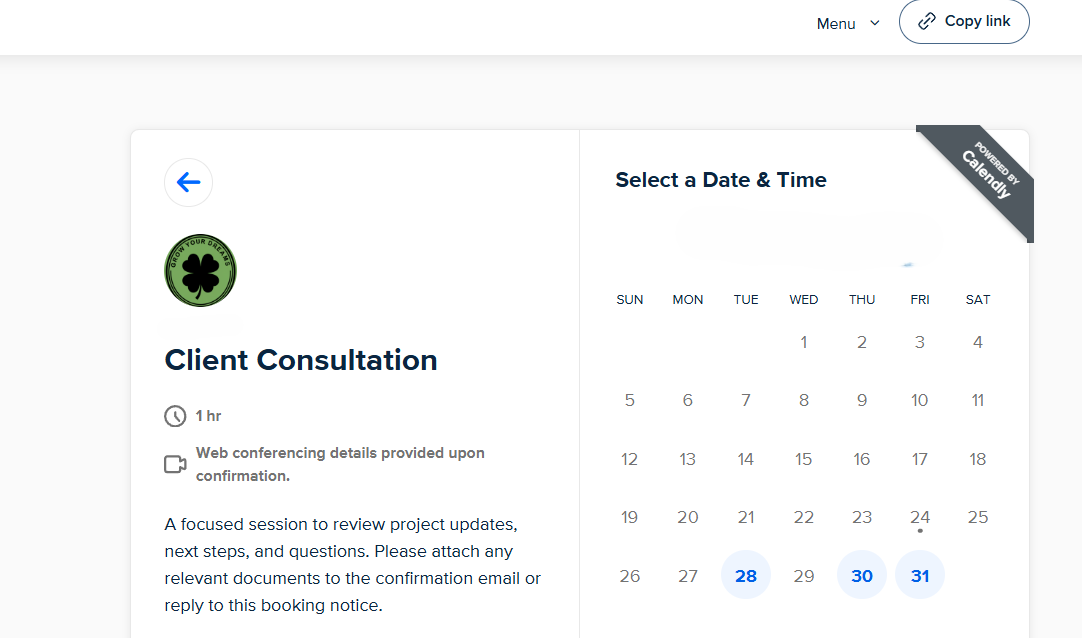Click date 15 in the calendar

pyautogui.click(x=804, y=459)
